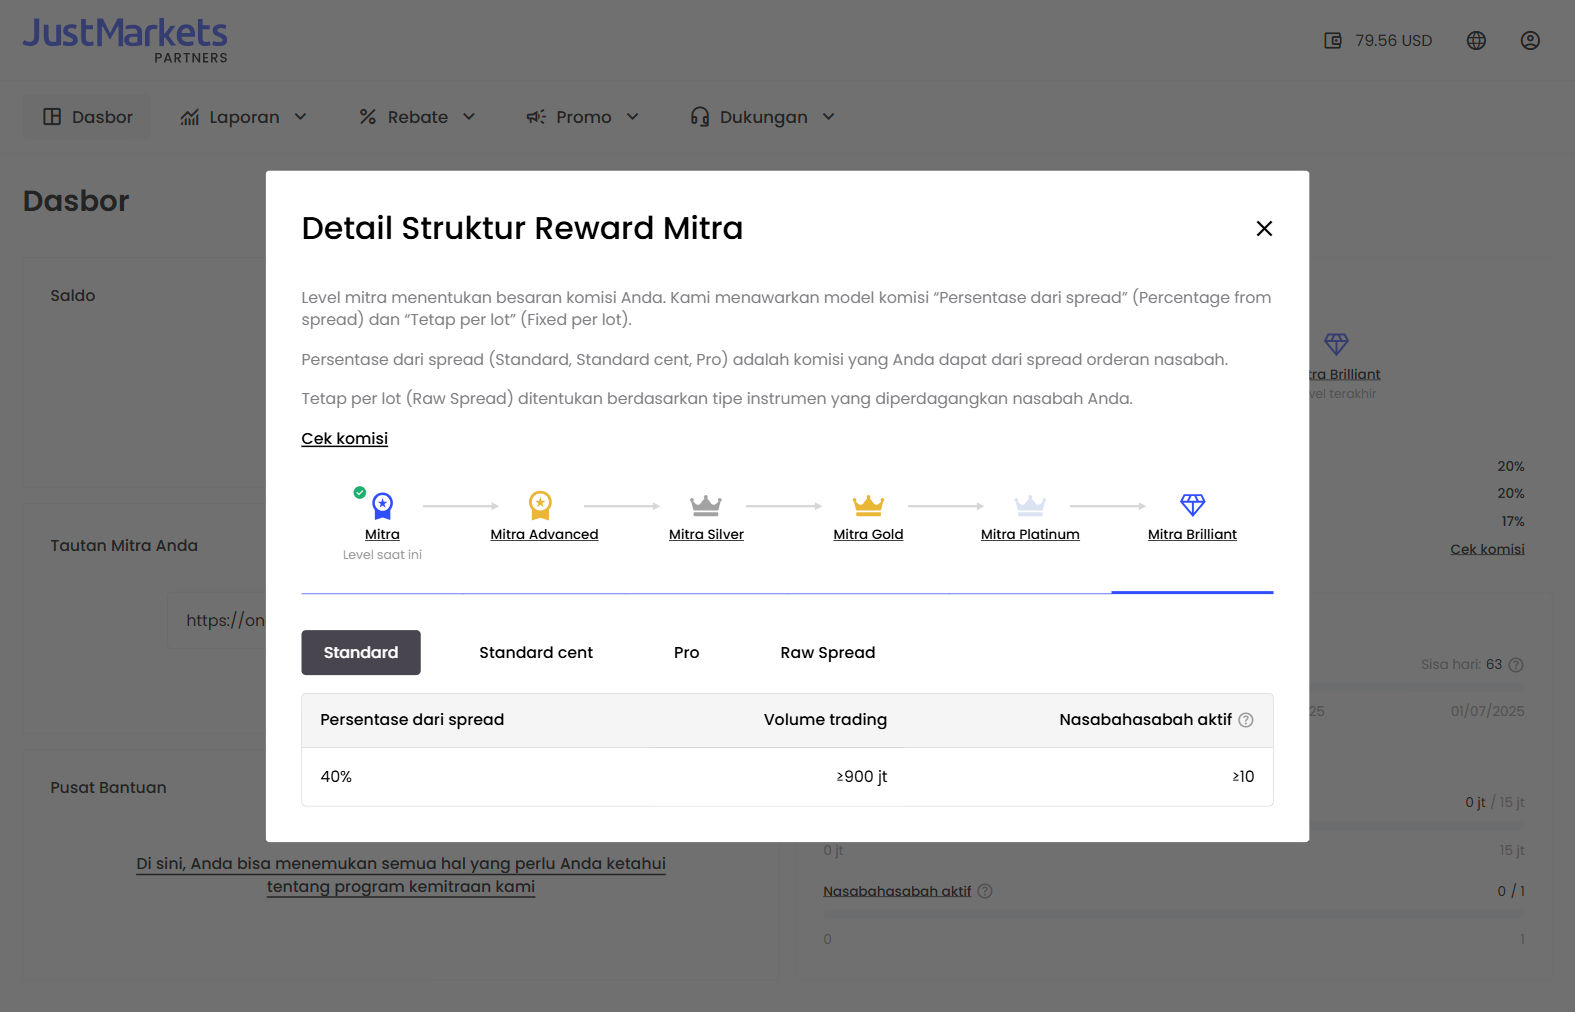Click the Laporan chart icon

(x=190, y=117)
